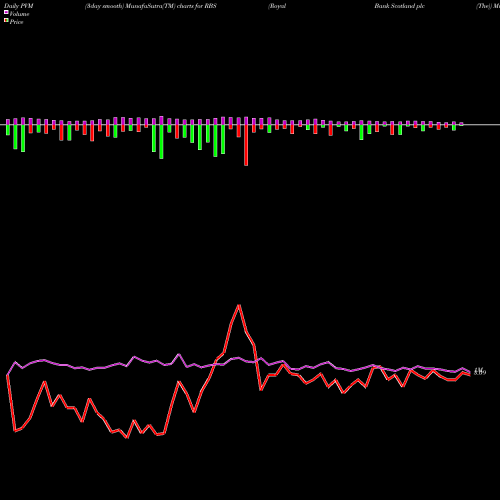500x500 pixels.
Task: Click the Volume legend color swatch
Action: pyautogui.click(x=6, y=13)
